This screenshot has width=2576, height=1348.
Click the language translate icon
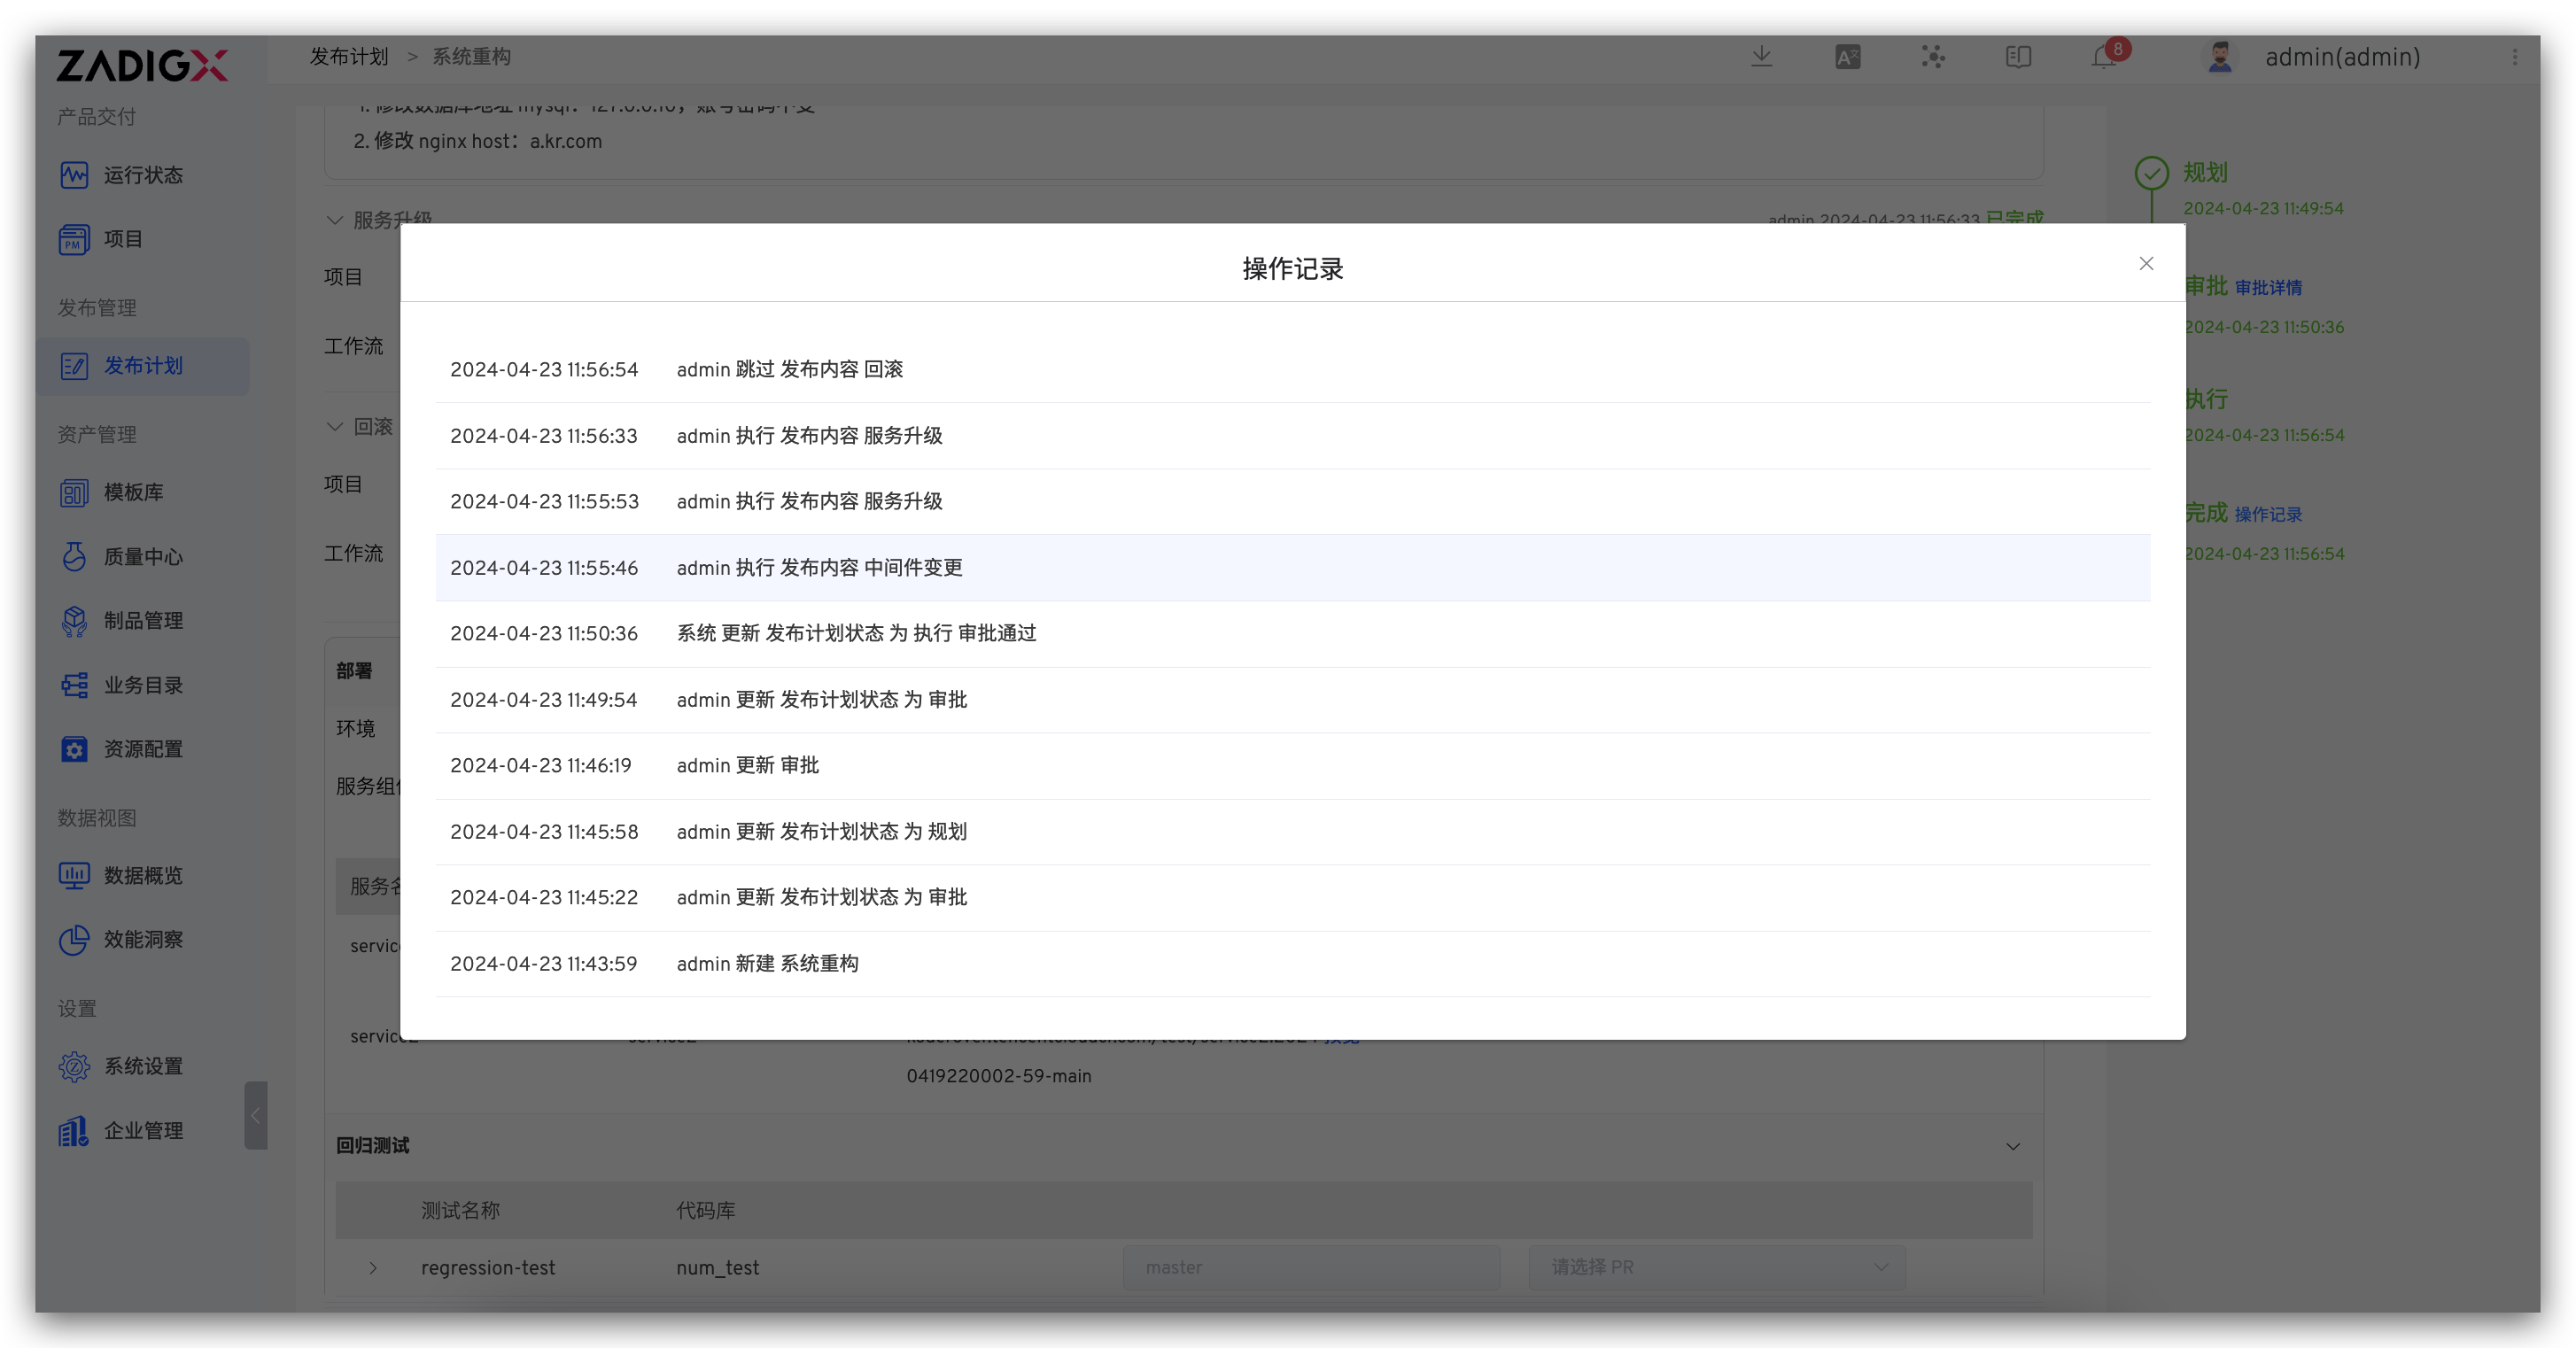[1847, 57]
